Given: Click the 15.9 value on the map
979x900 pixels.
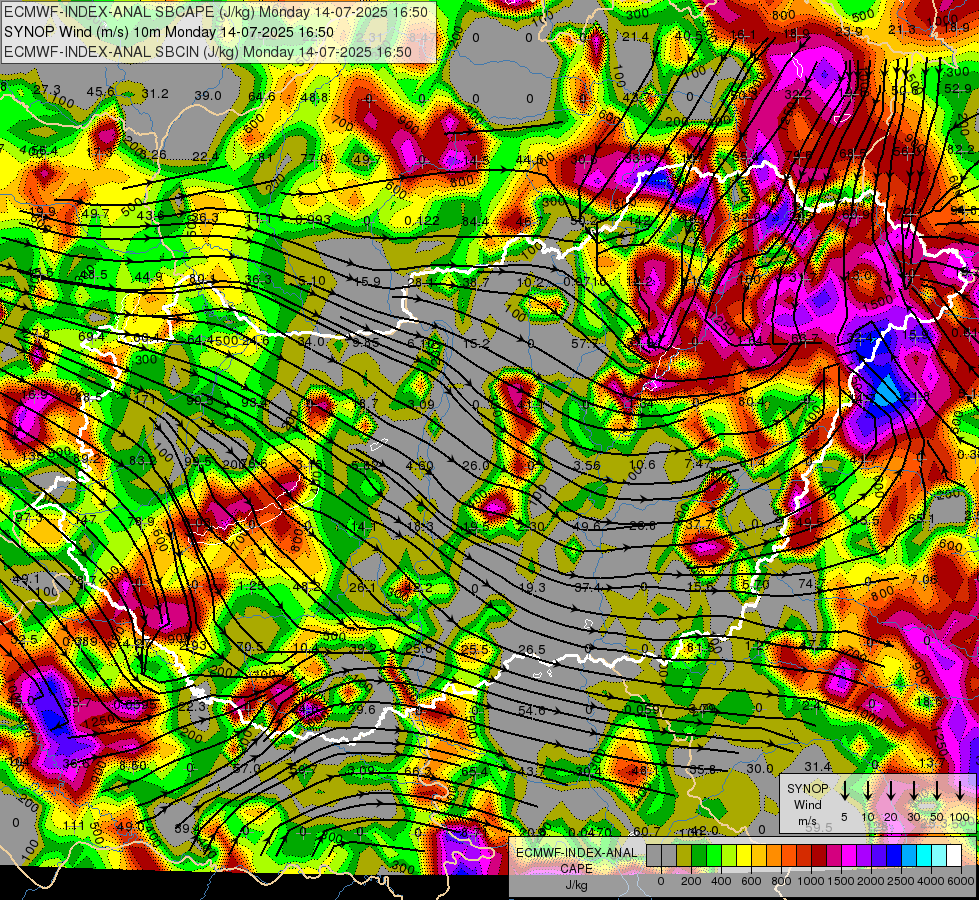Looking at the screenshot, I should click(367, 282).
